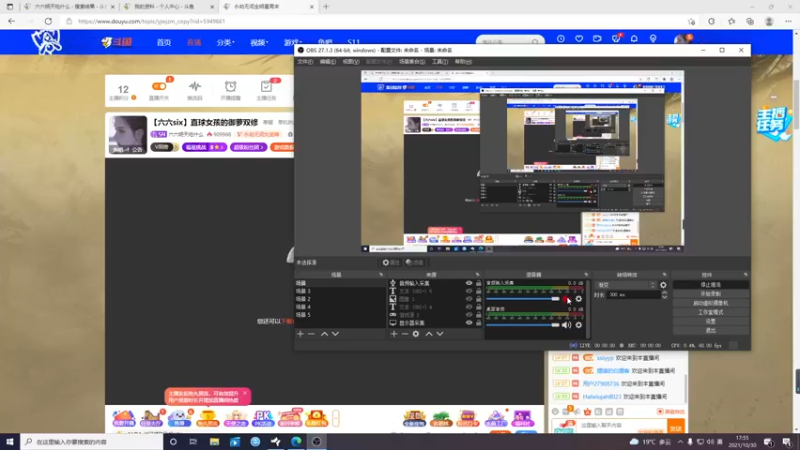Screen dimensions: 800x450
Task: Click 停止推流 button in OBS Controls
Action: (711, 285)
